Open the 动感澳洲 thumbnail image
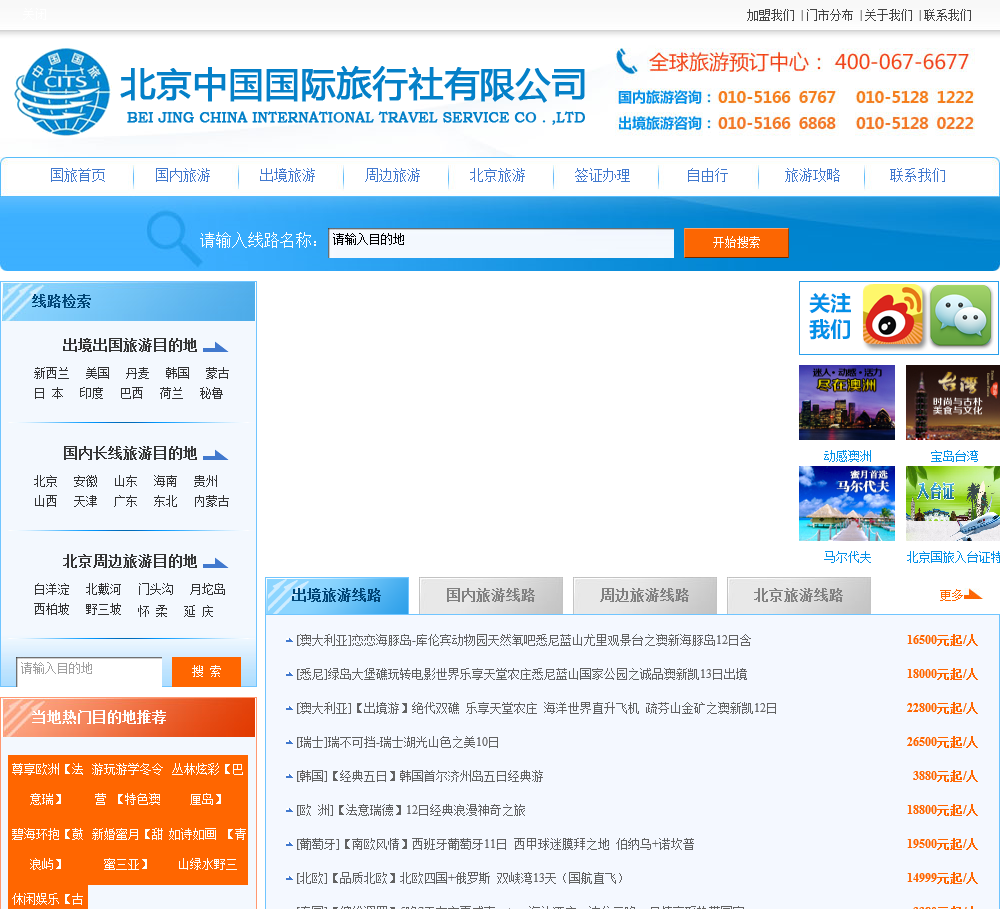1000x909 pixels. (847, 403)
